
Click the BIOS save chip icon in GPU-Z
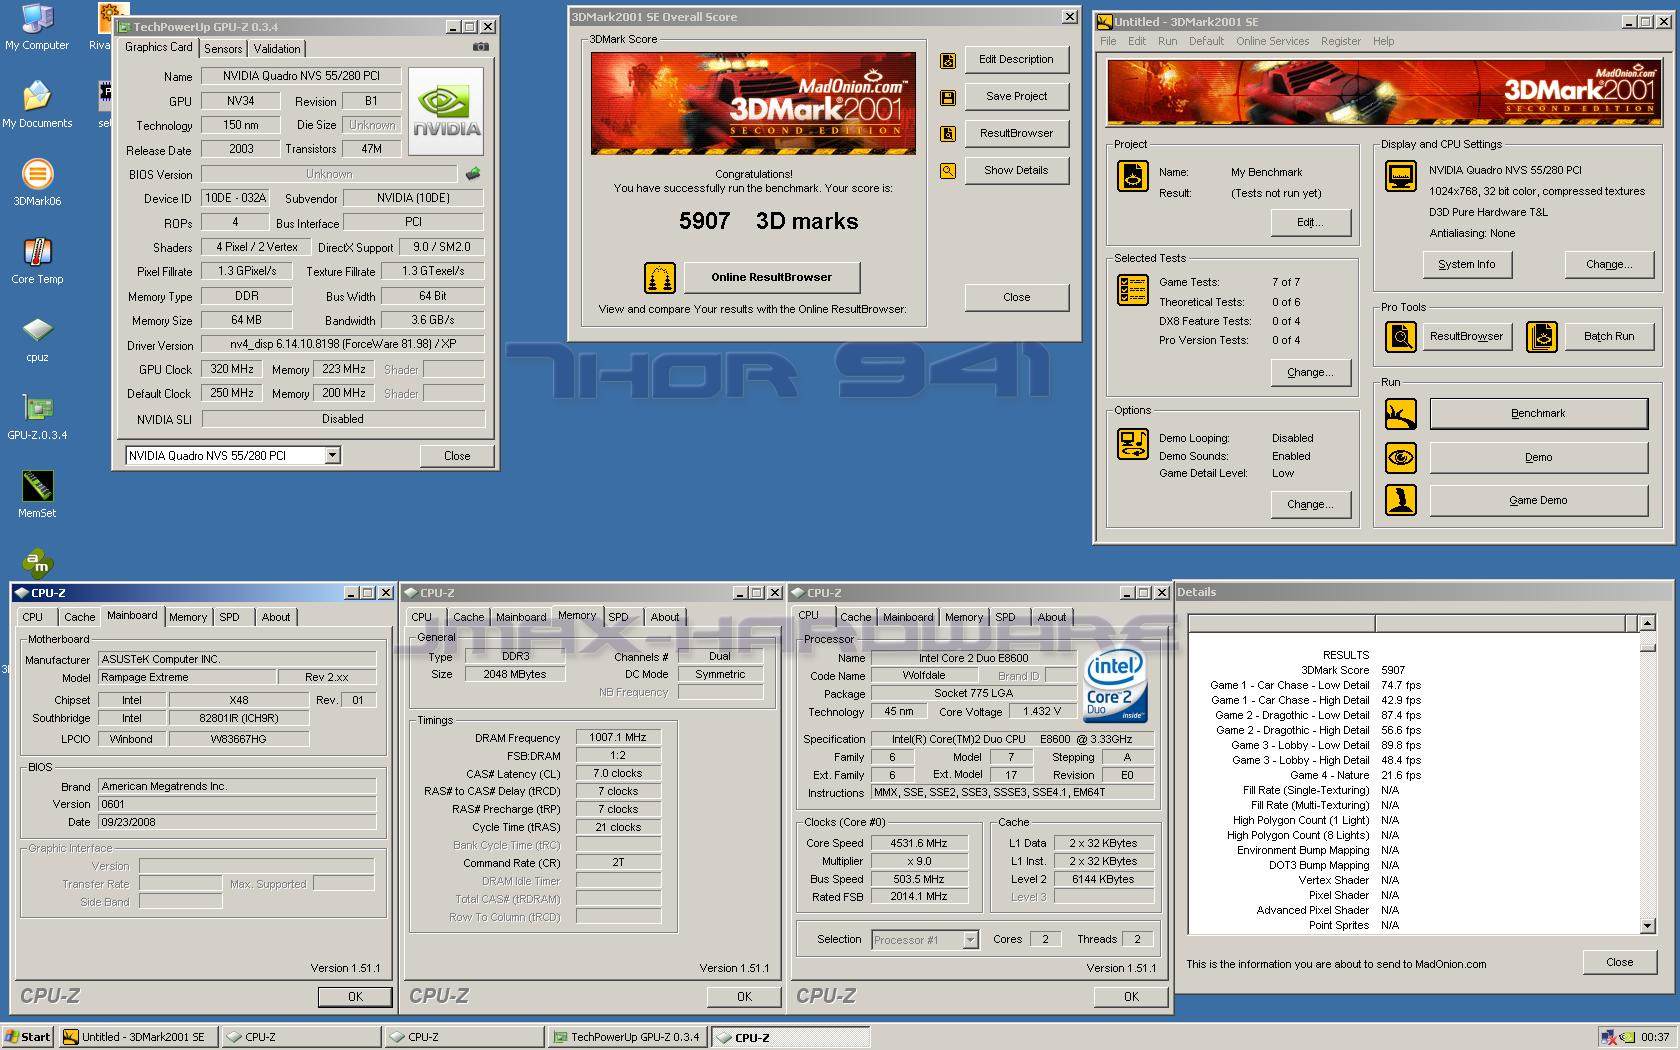point(472,174)
